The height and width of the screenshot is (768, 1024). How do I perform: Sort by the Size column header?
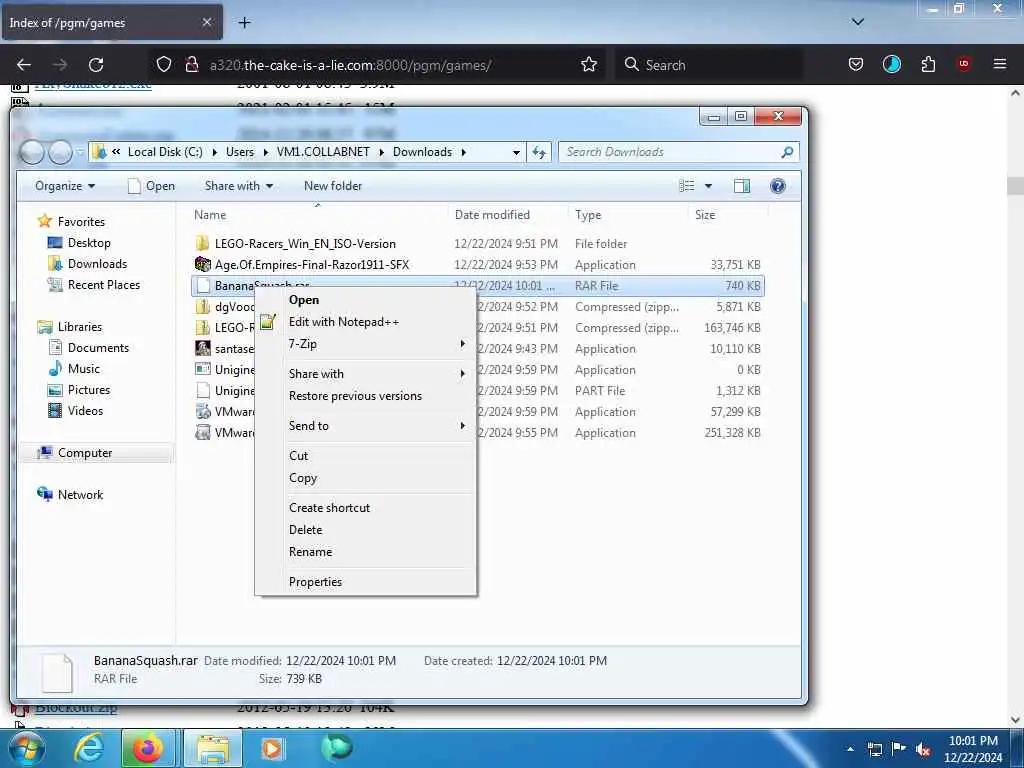point(728,215)
